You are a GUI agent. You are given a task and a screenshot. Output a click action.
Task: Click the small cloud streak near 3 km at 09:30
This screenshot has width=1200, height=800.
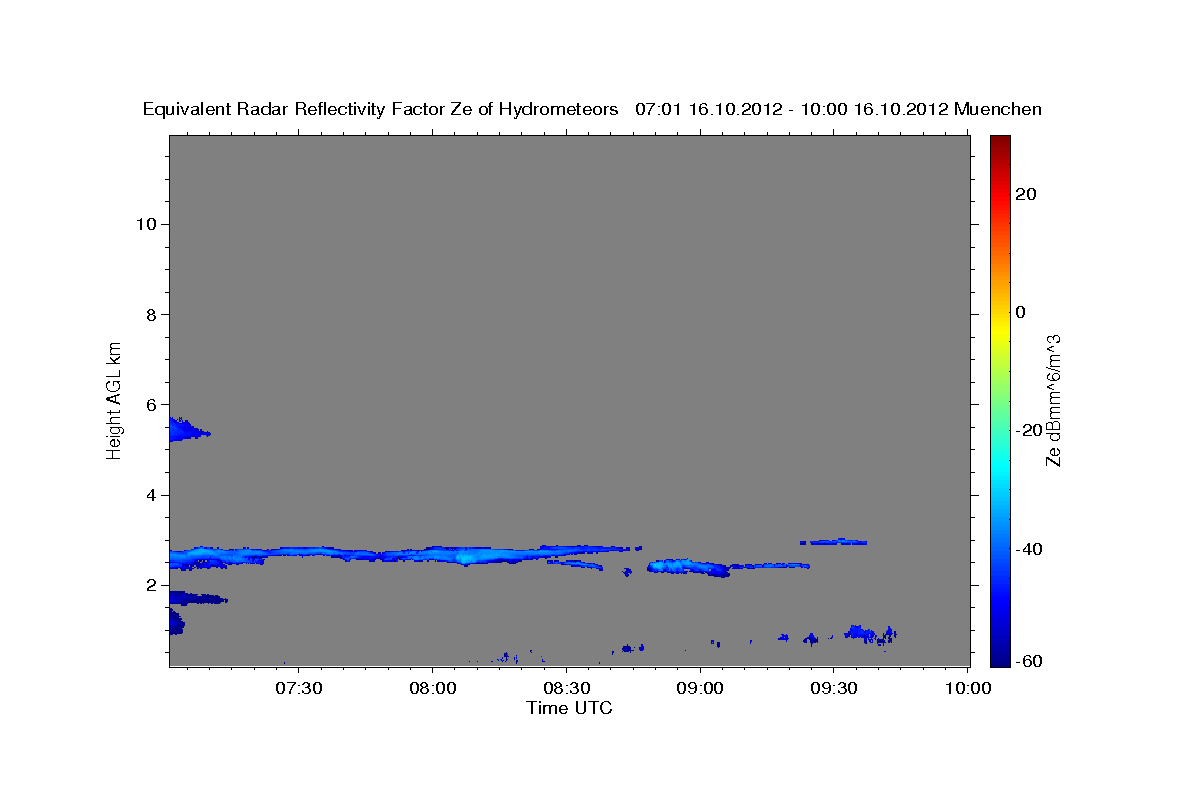point(834,542)
